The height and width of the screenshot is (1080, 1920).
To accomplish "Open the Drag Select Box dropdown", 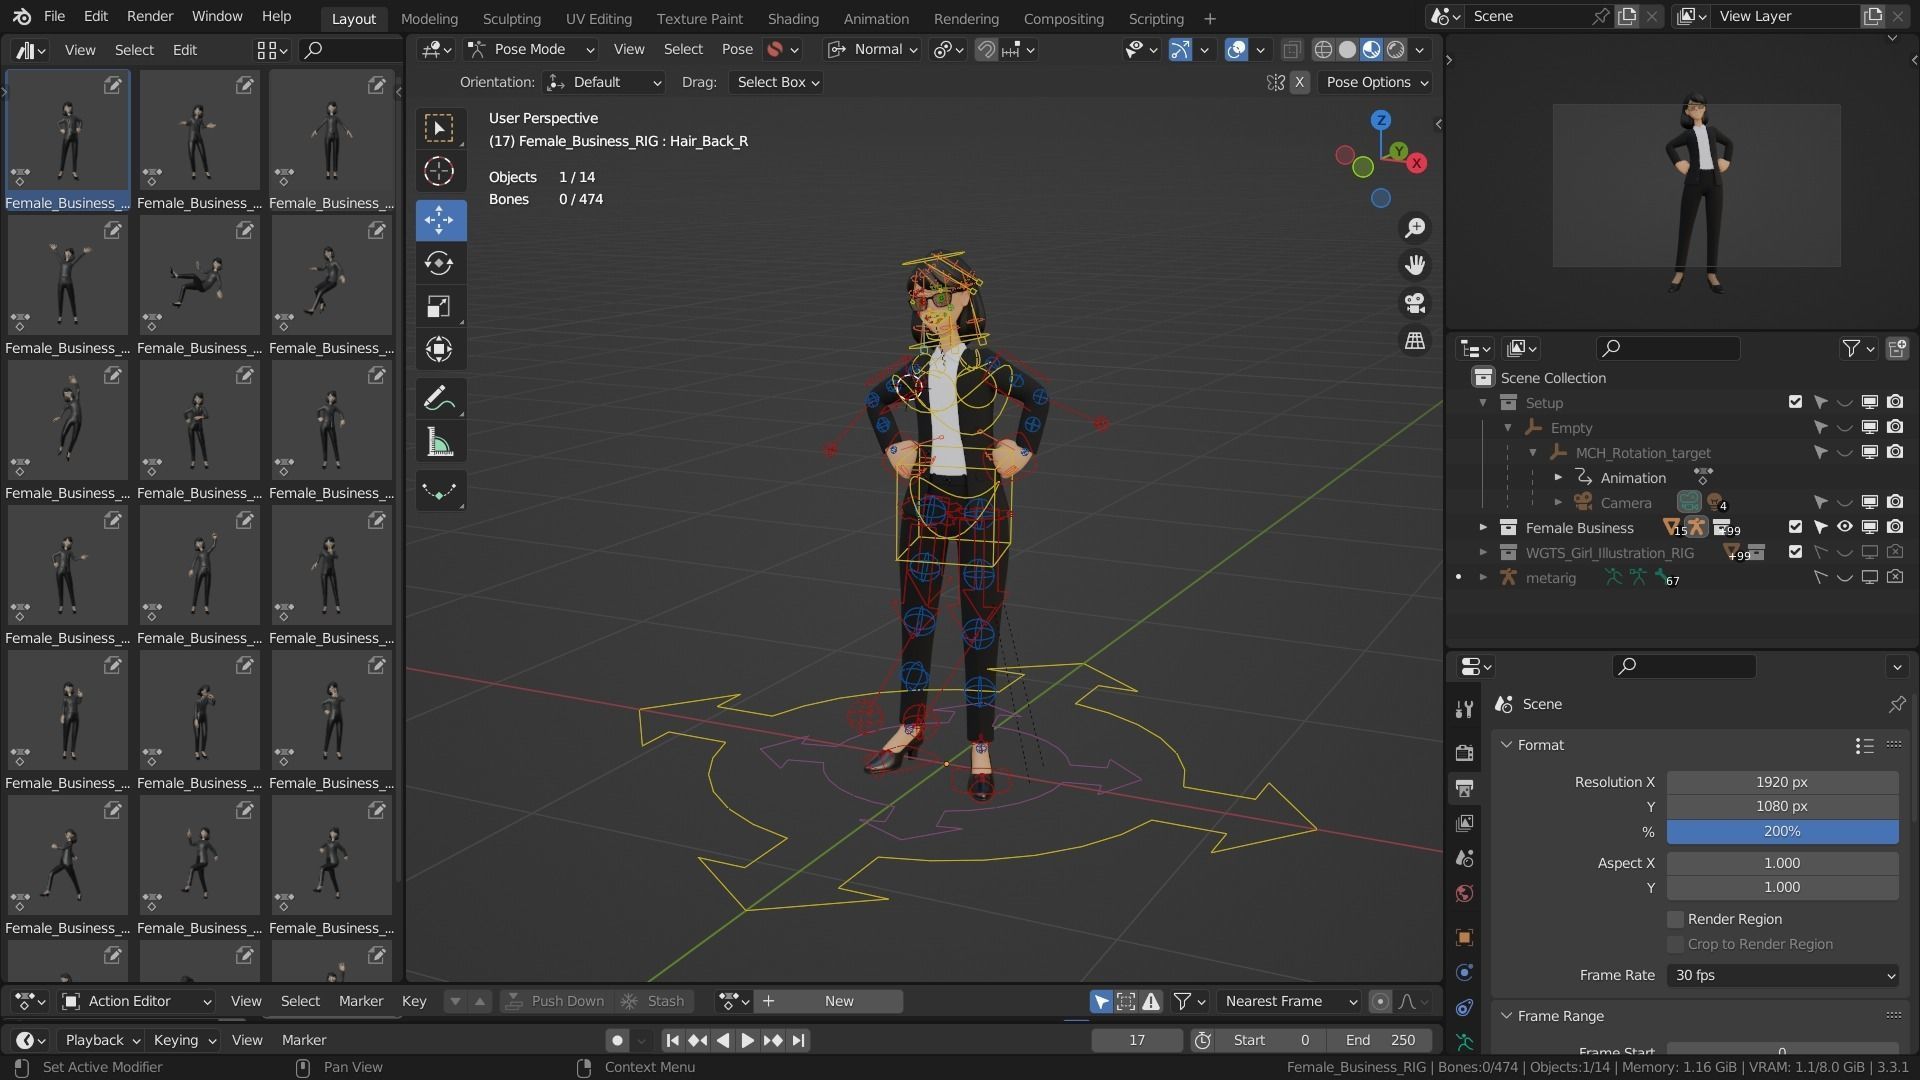I will click(777, 82).
